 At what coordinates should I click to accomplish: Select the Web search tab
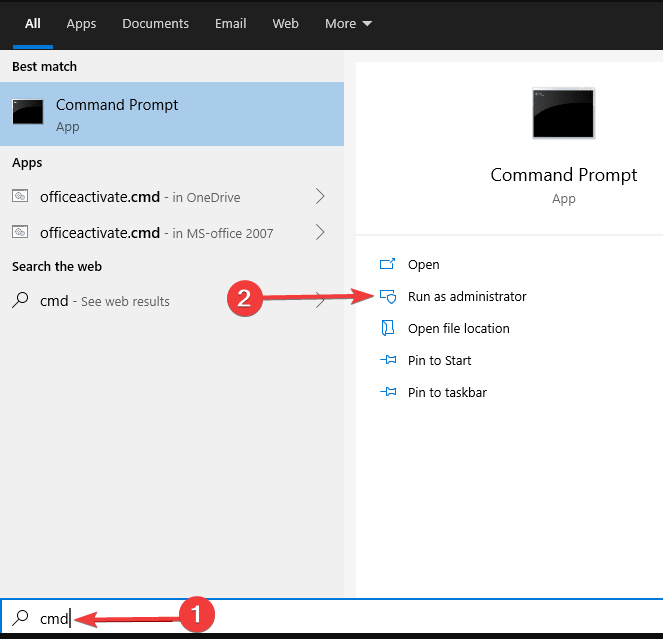[x=285, y=24]
